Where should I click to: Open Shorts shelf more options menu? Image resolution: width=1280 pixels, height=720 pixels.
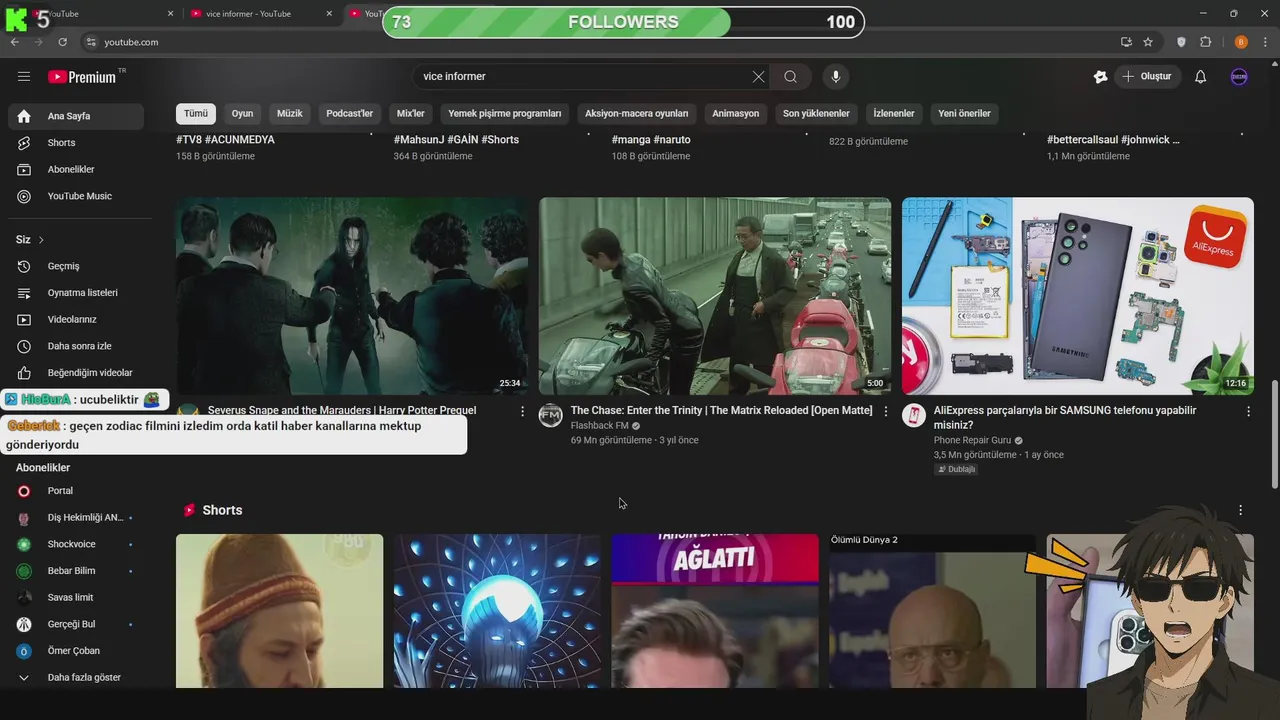[1240, 510]
